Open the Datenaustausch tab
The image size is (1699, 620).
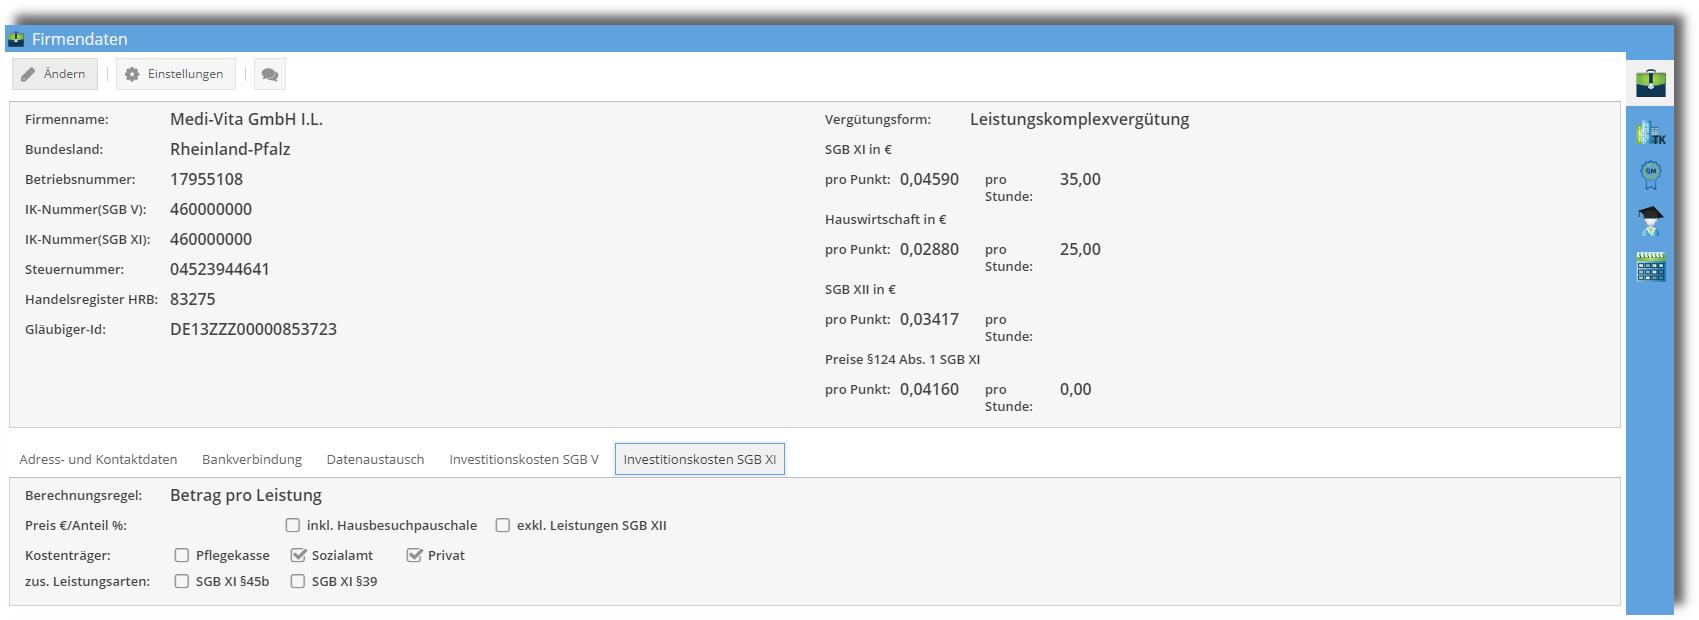pos(375,459)
